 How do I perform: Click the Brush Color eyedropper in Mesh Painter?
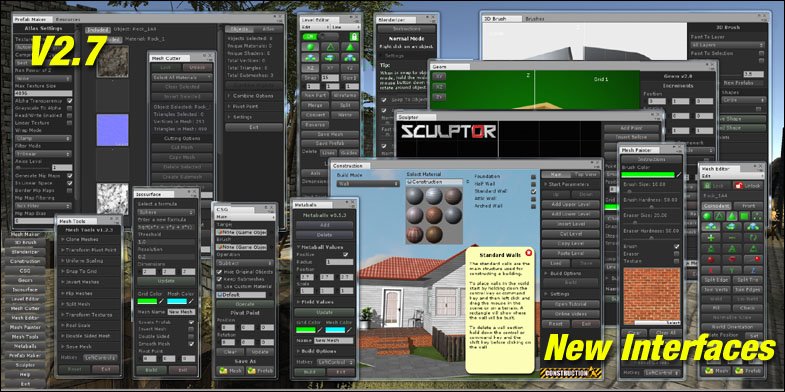678,175
